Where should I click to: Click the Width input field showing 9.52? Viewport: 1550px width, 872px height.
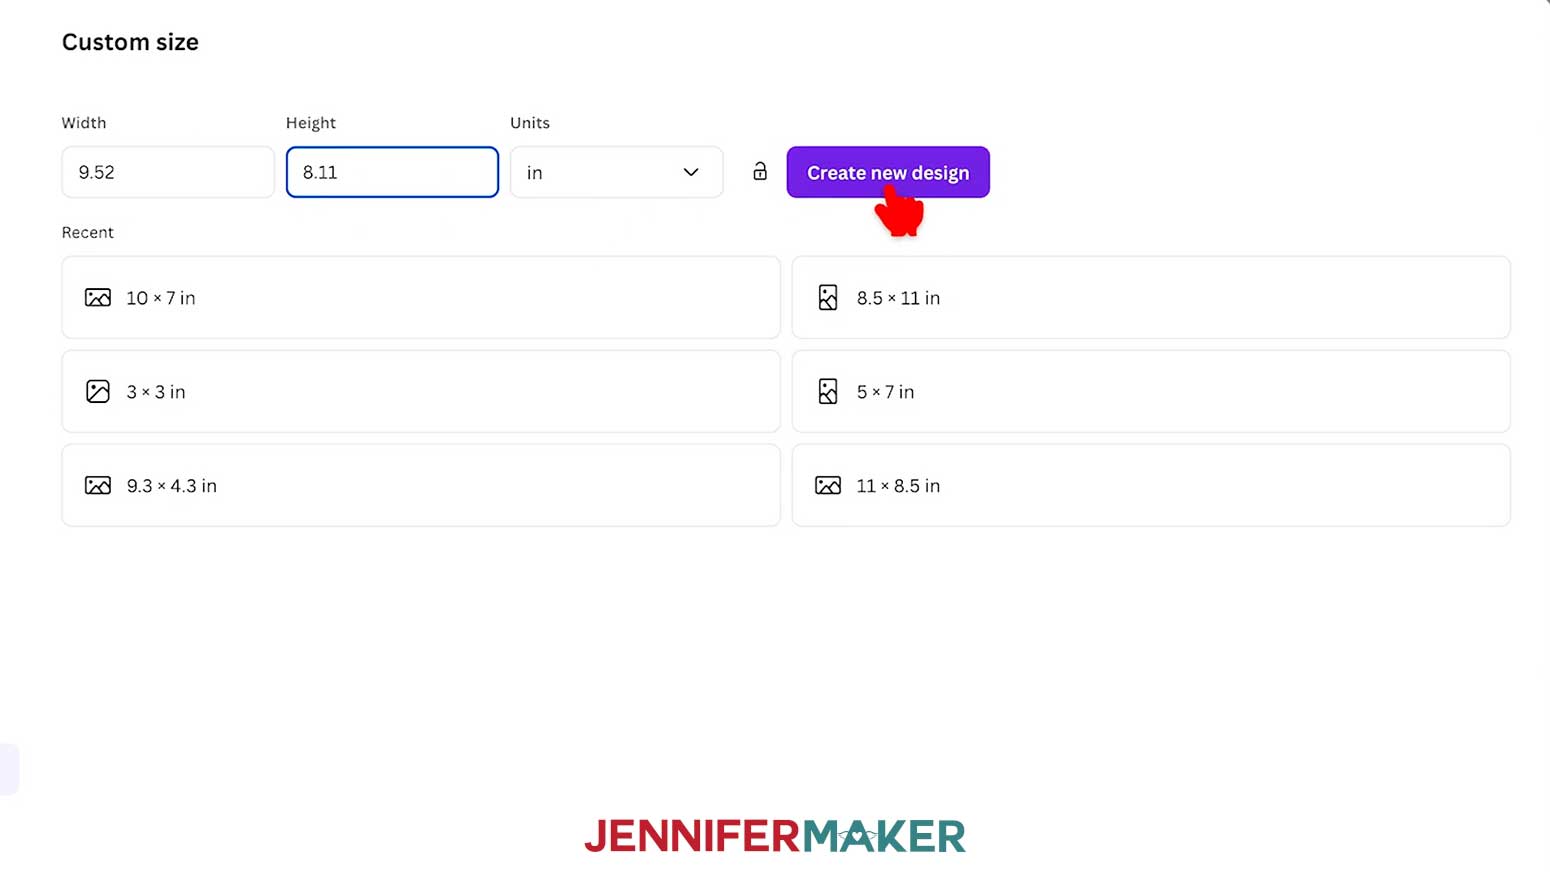point(168,172)
